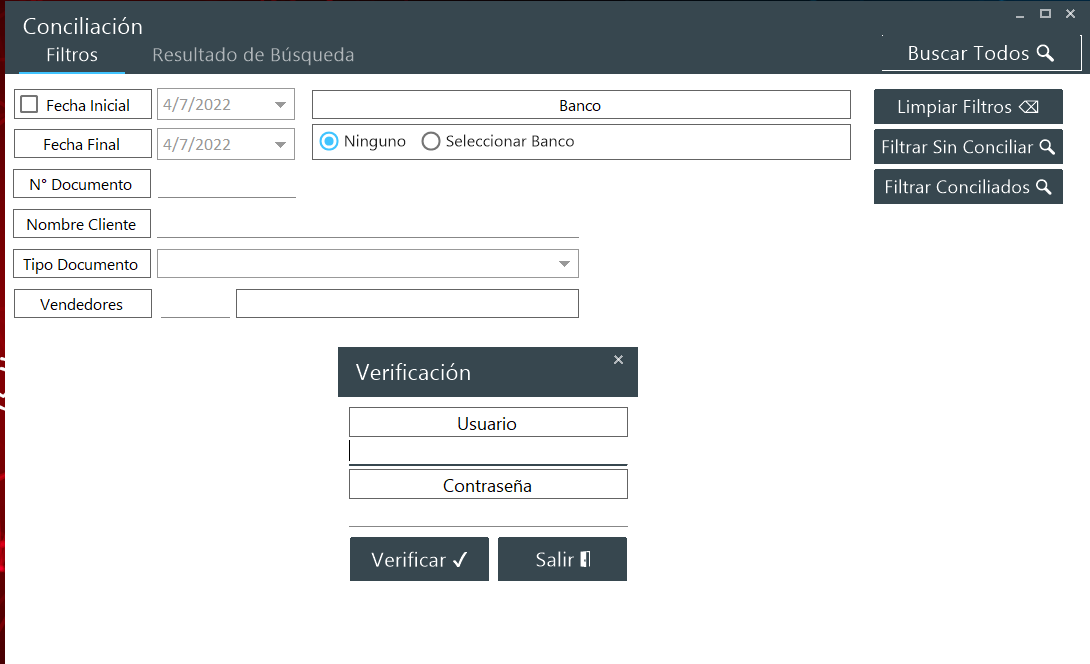1090x664 pixels.
Task: Open the Fecha Final date dropdown
Action: [281, 145]
